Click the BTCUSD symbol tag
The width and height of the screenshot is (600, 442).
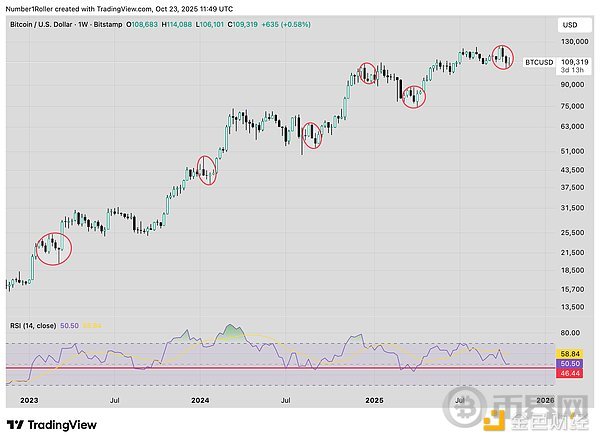click(539, 61)
